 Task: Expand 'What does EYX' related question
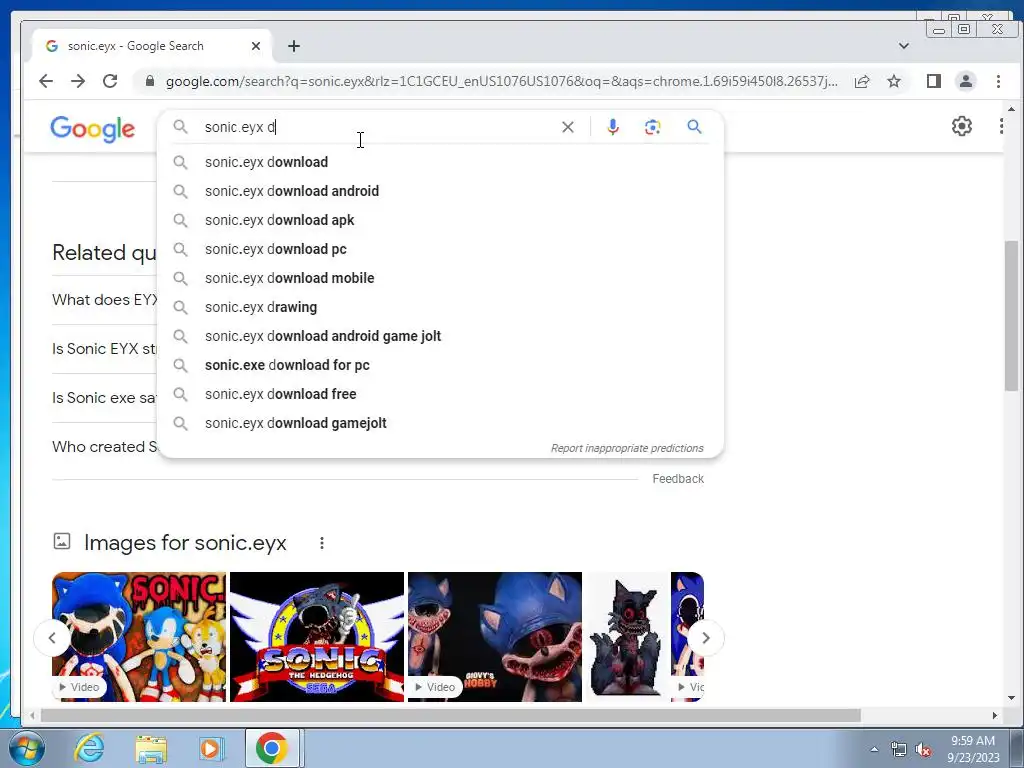[x=104, y=300]
